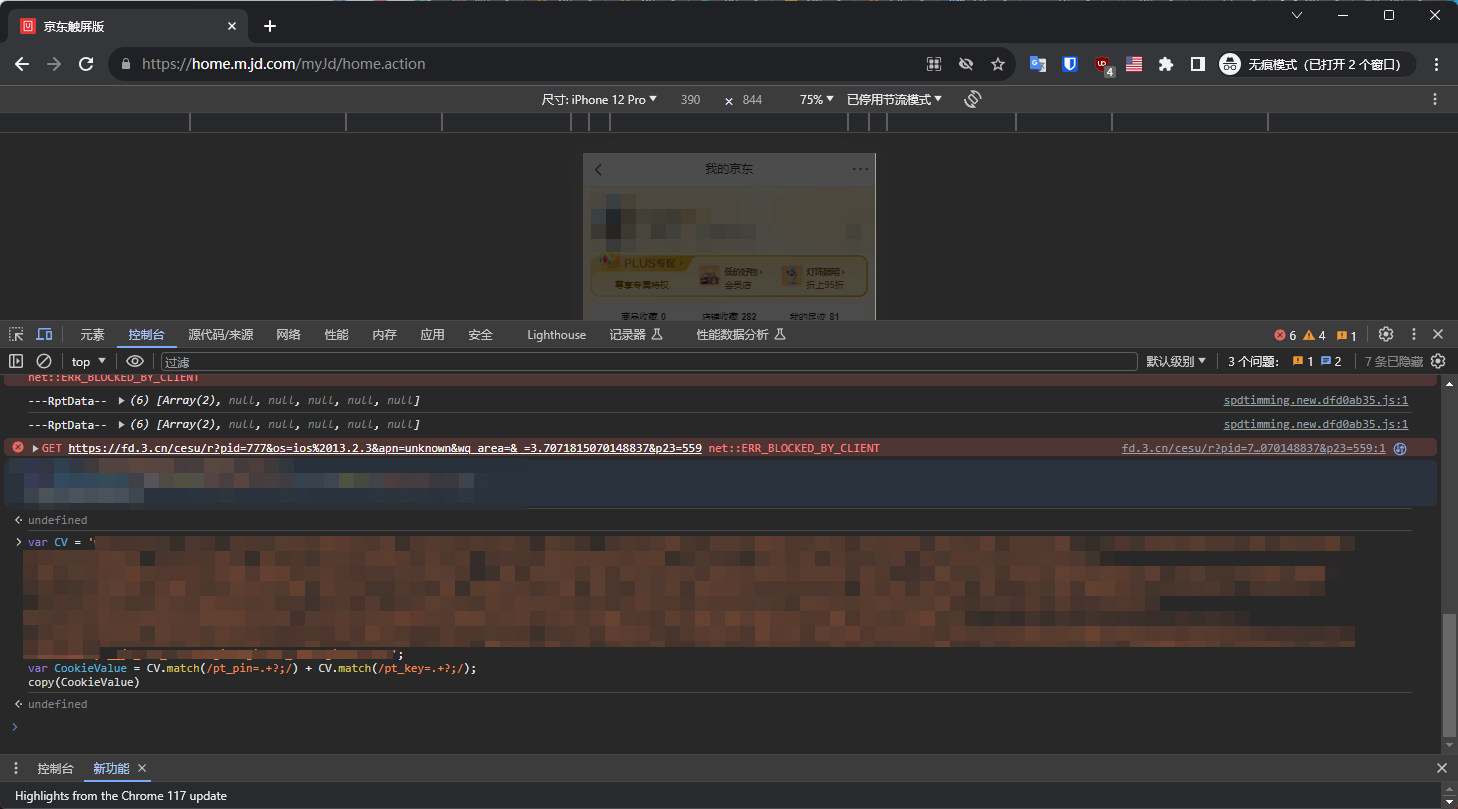The height and width of the screenshot is (809, 1458).
Task: Open DevTools settings gear icon
Action: tap(1385, 334)
